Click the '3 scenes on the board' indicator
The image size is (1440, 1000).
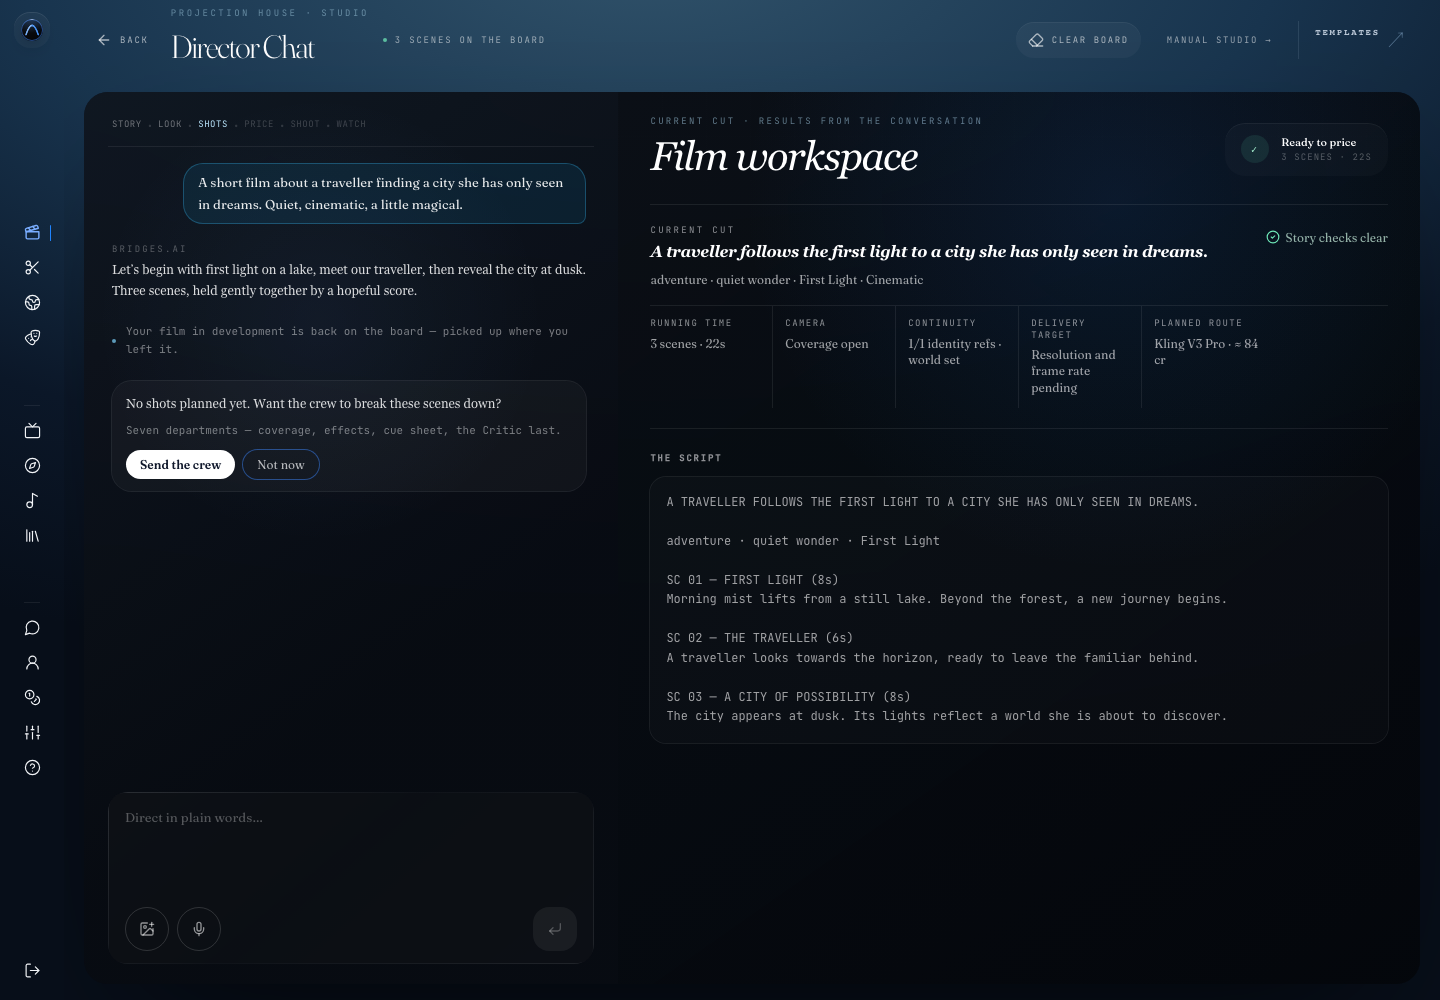(464, 40)
